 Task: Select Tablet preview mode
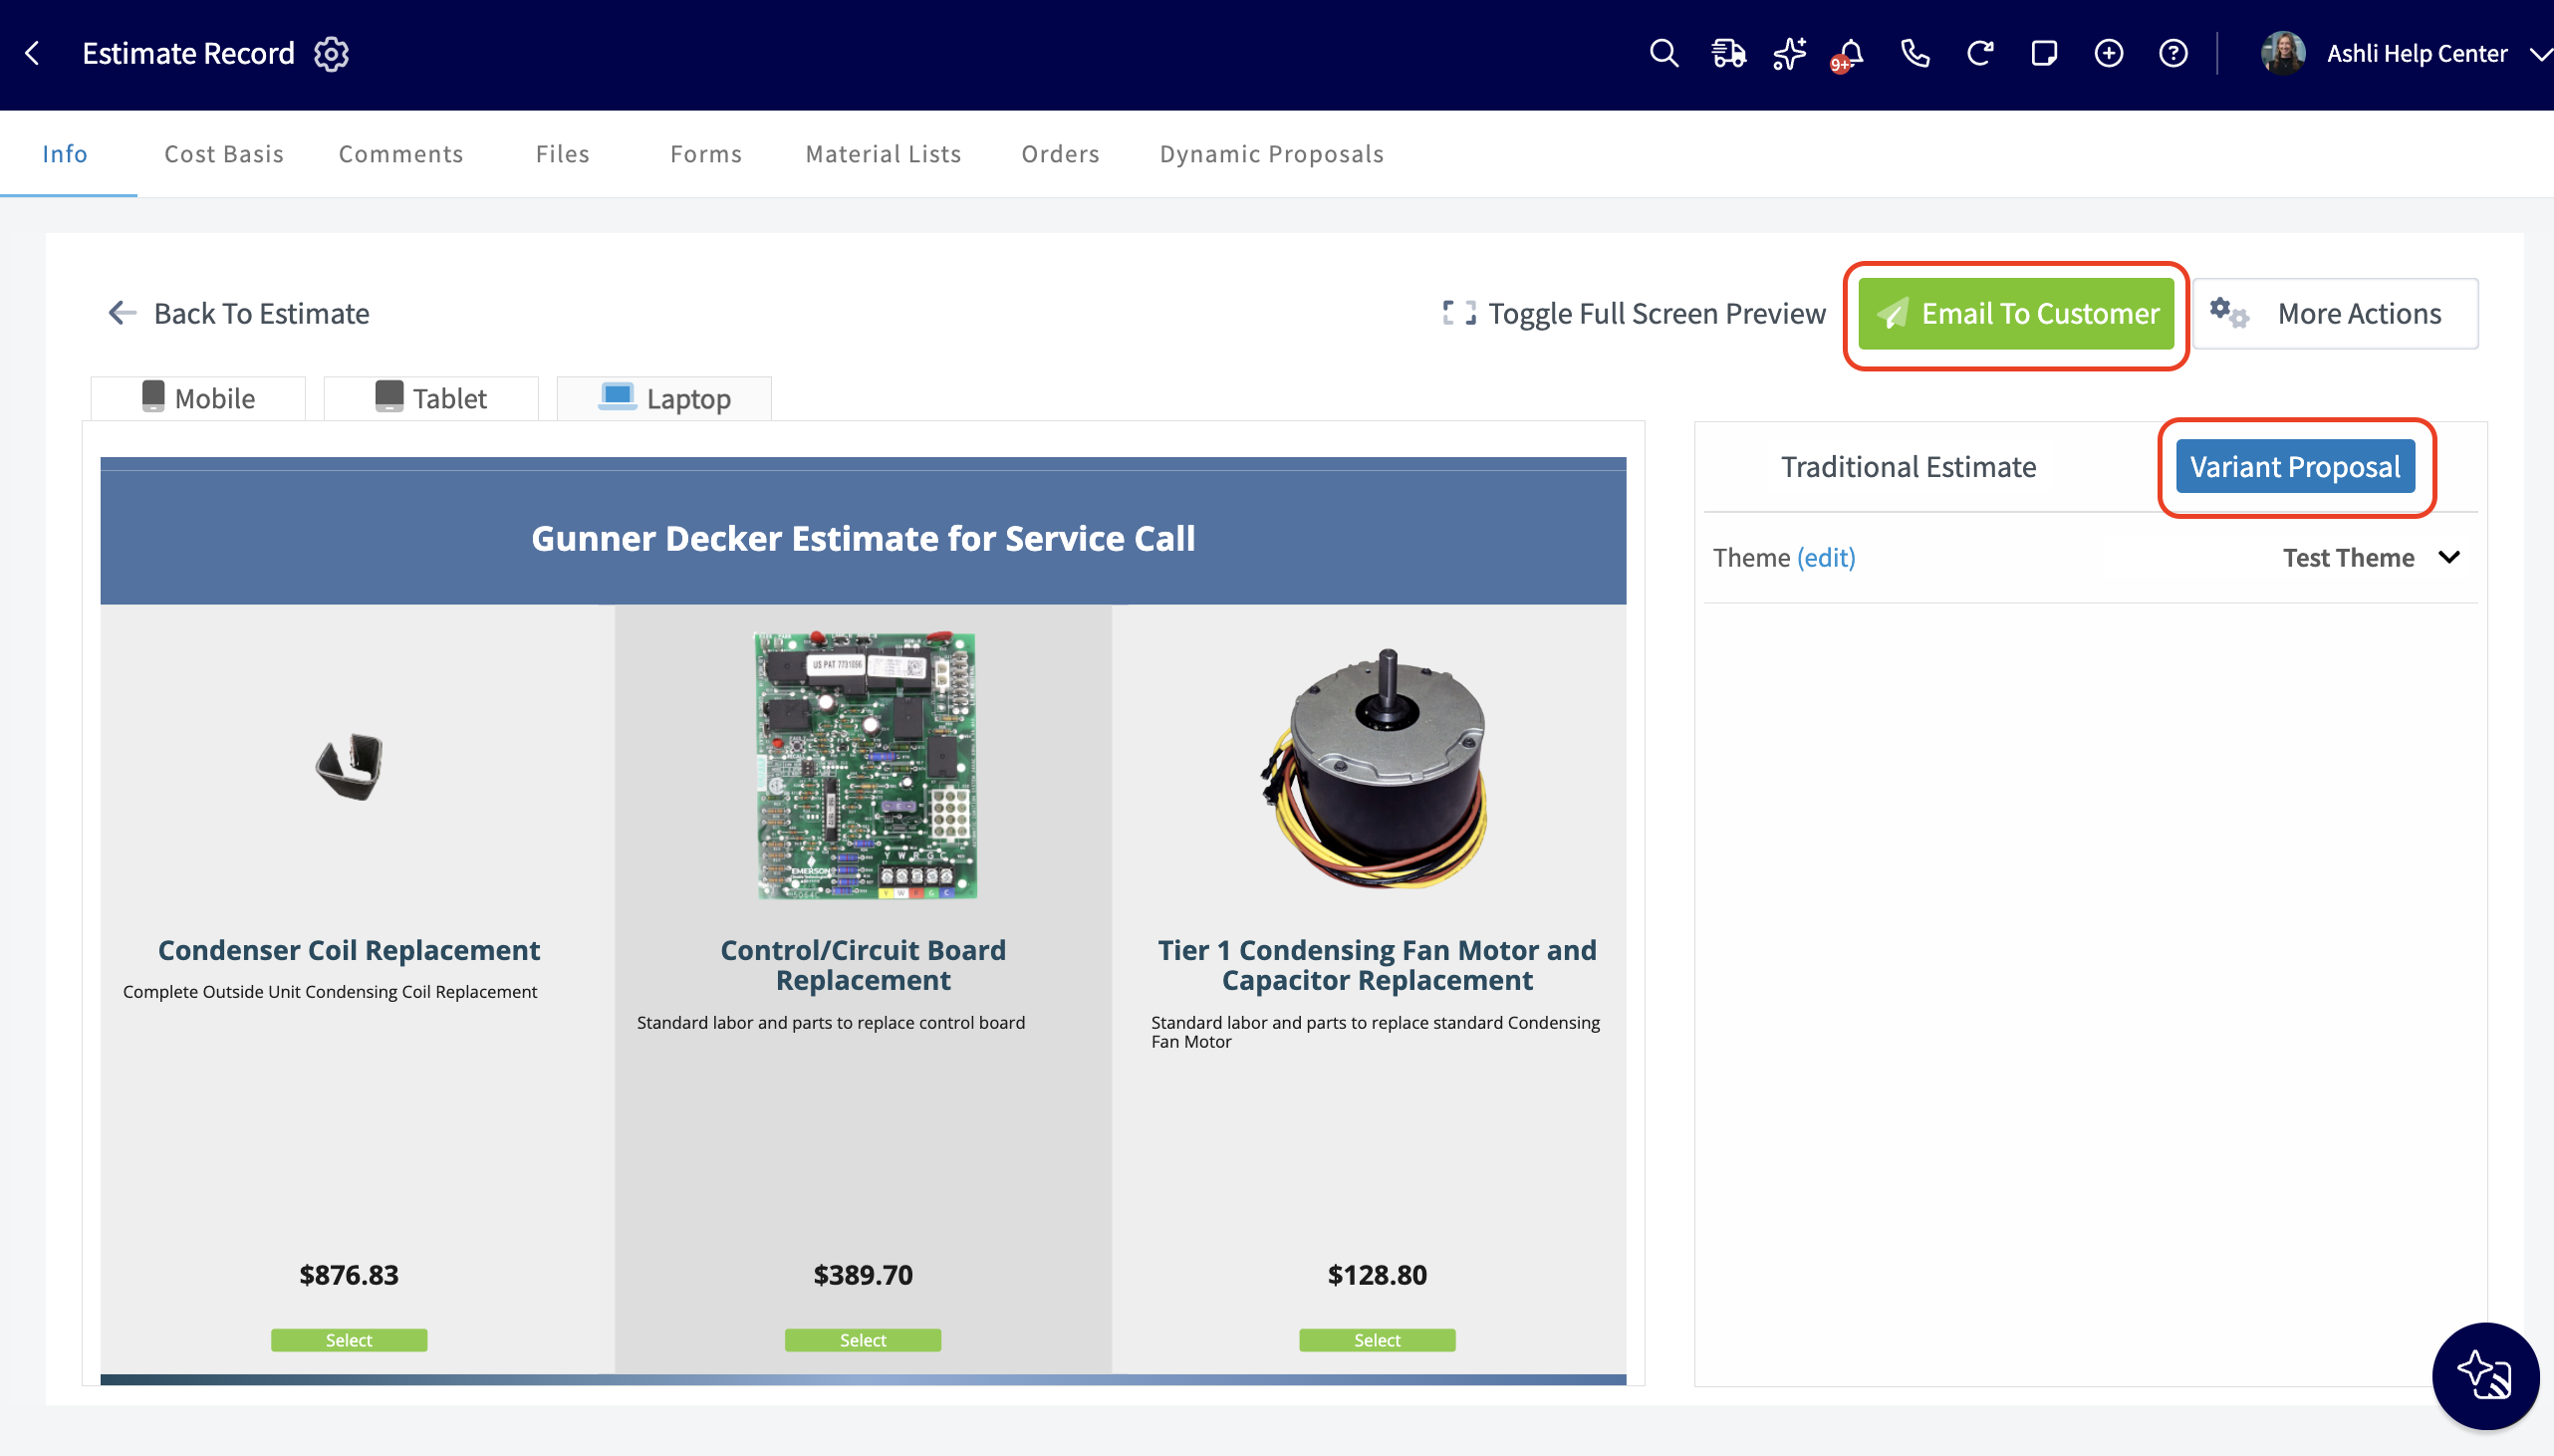point(431,398)
